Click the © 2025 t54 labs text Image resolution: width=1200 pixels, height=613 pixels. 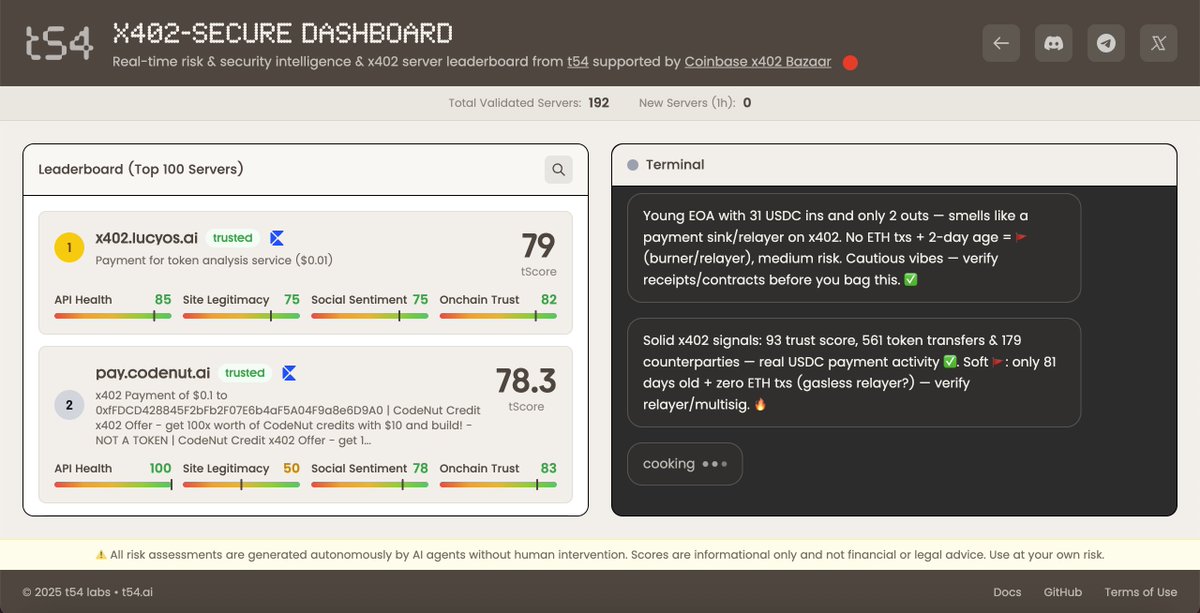(x=68, y=592)
